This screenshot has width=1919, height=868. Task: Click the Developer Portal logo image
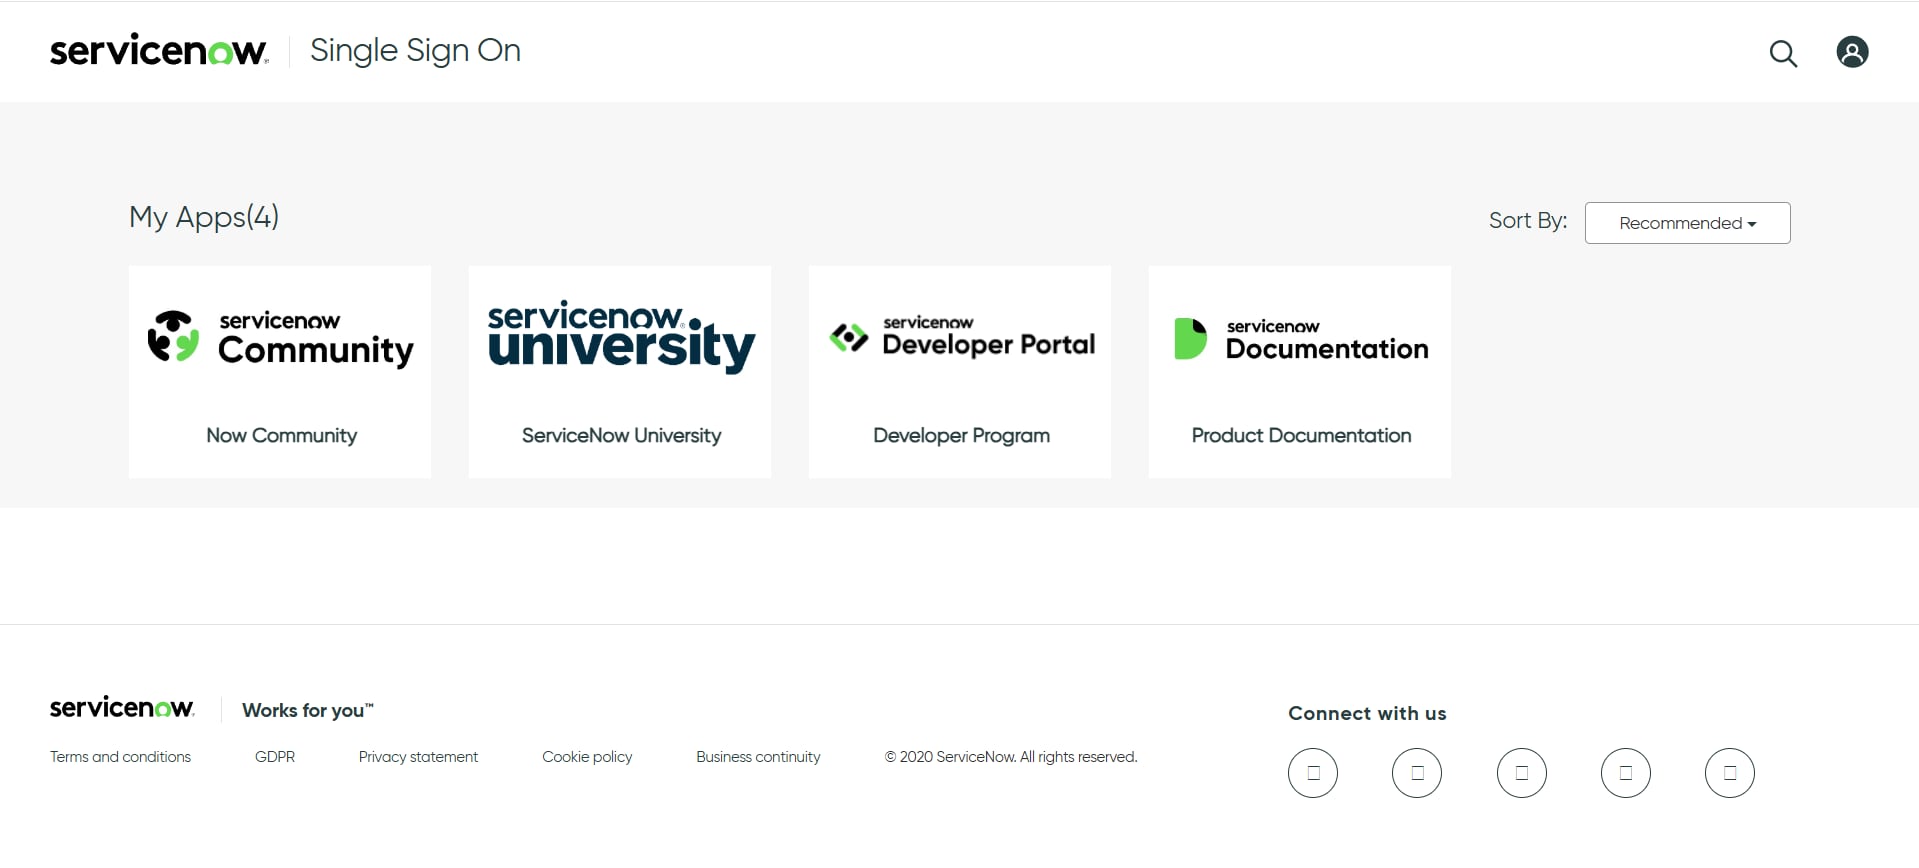[962, 337]
